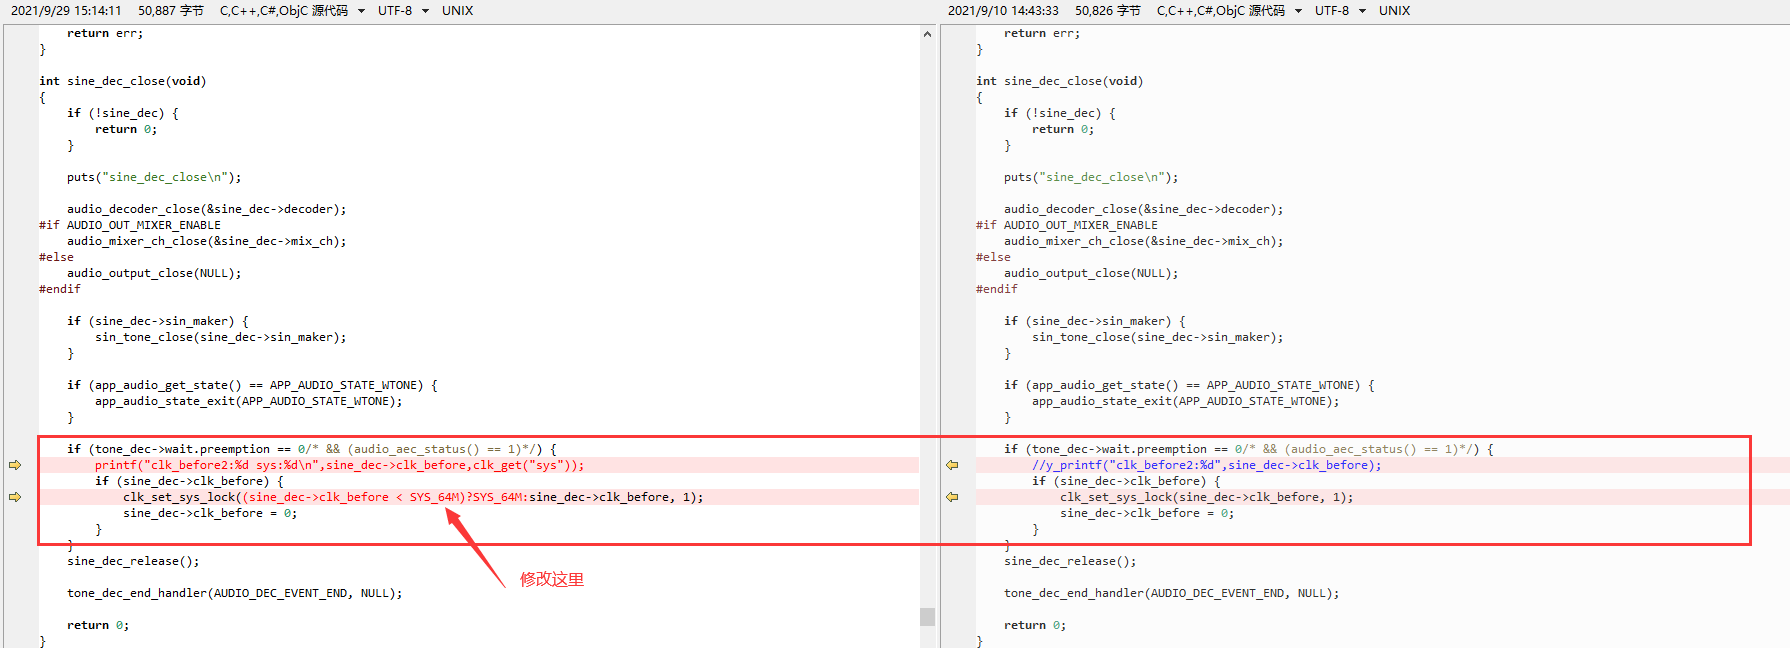The width and height of the screenshot is (1790, 648).
Task: Open the right pane UTF-8 encoding dropdown
Action: (x=1340, y=11)
